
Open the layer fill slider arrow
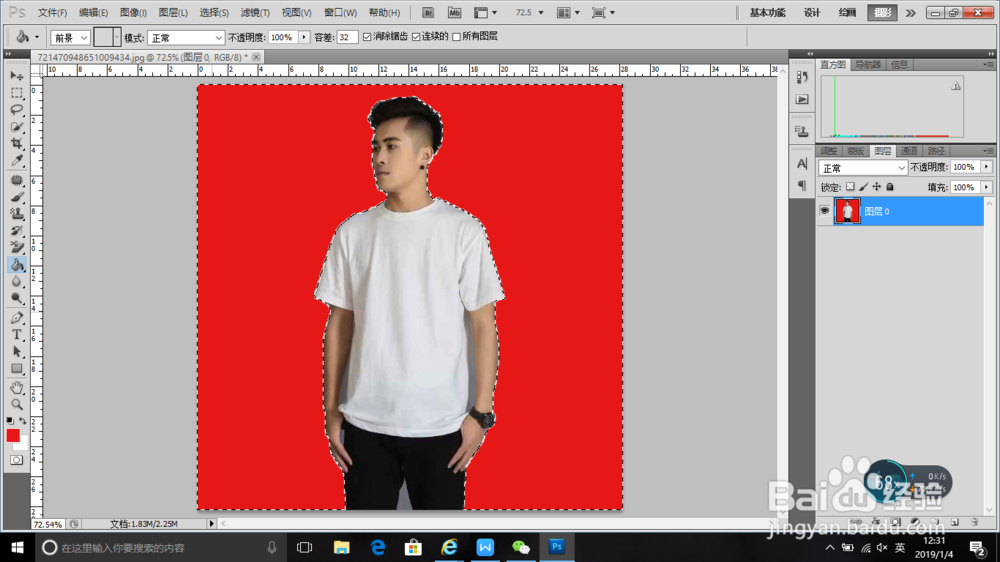point(987,188)
